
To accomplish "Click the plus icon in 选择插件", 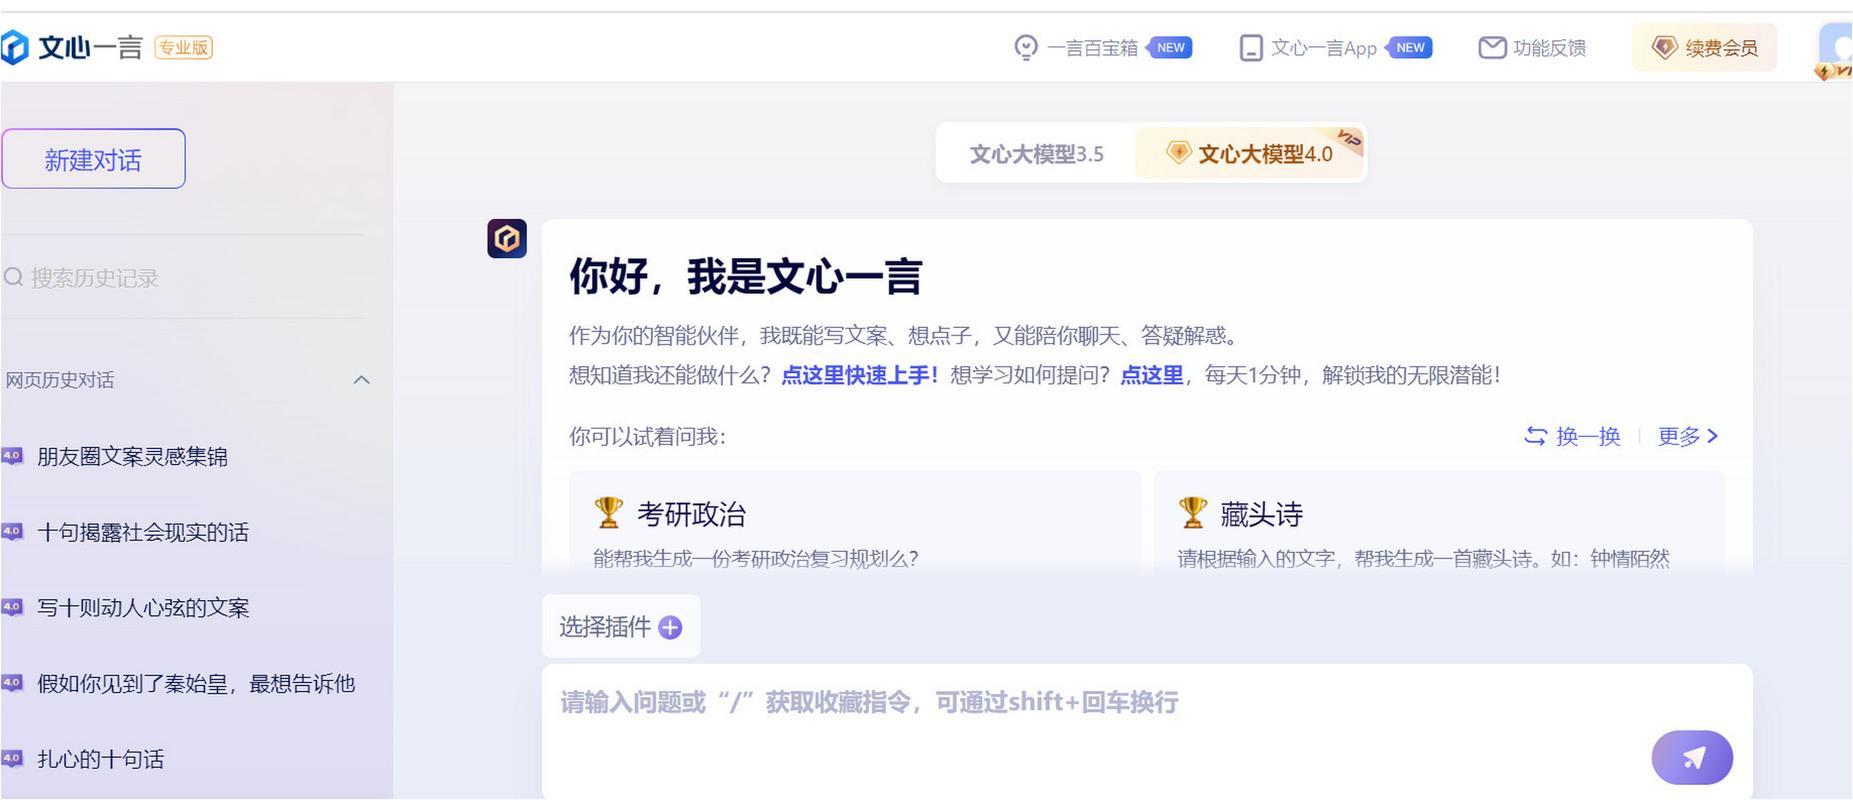I will point(671,628).
